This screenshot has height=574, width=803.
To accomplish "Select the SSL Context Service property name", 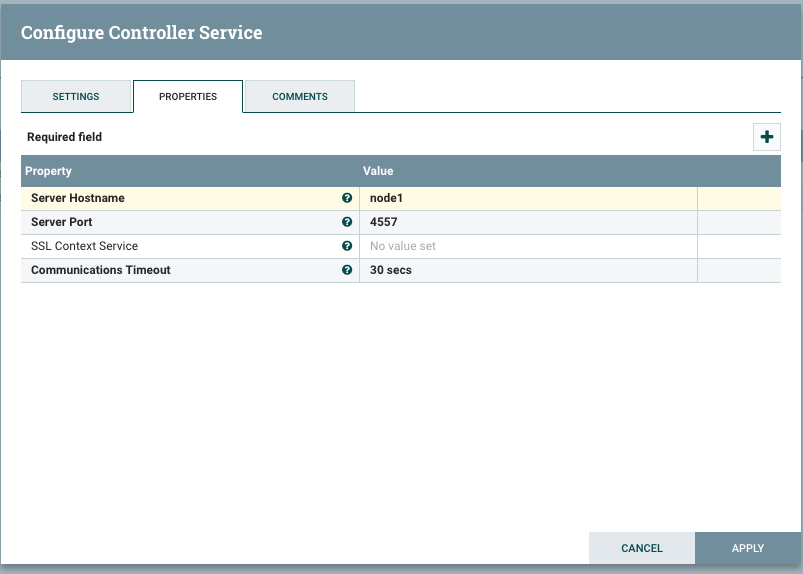I will (85, 246).
